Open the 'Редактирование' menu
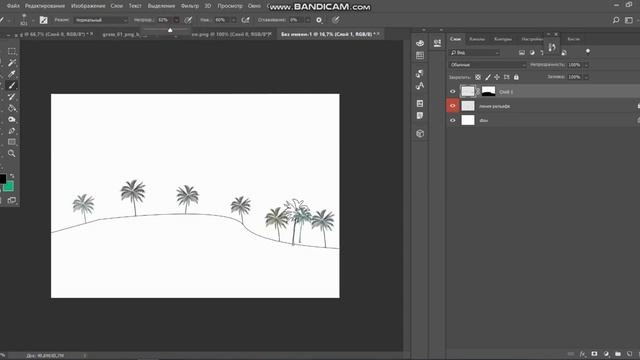The image size is (640, 360). tap(45, 6)
